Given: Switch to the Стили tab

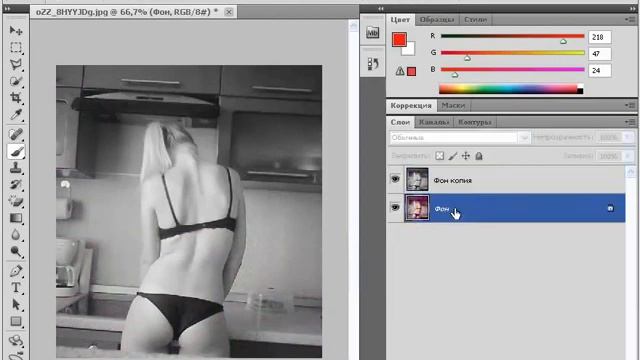Looking at the screenshot, I should 476,20.
